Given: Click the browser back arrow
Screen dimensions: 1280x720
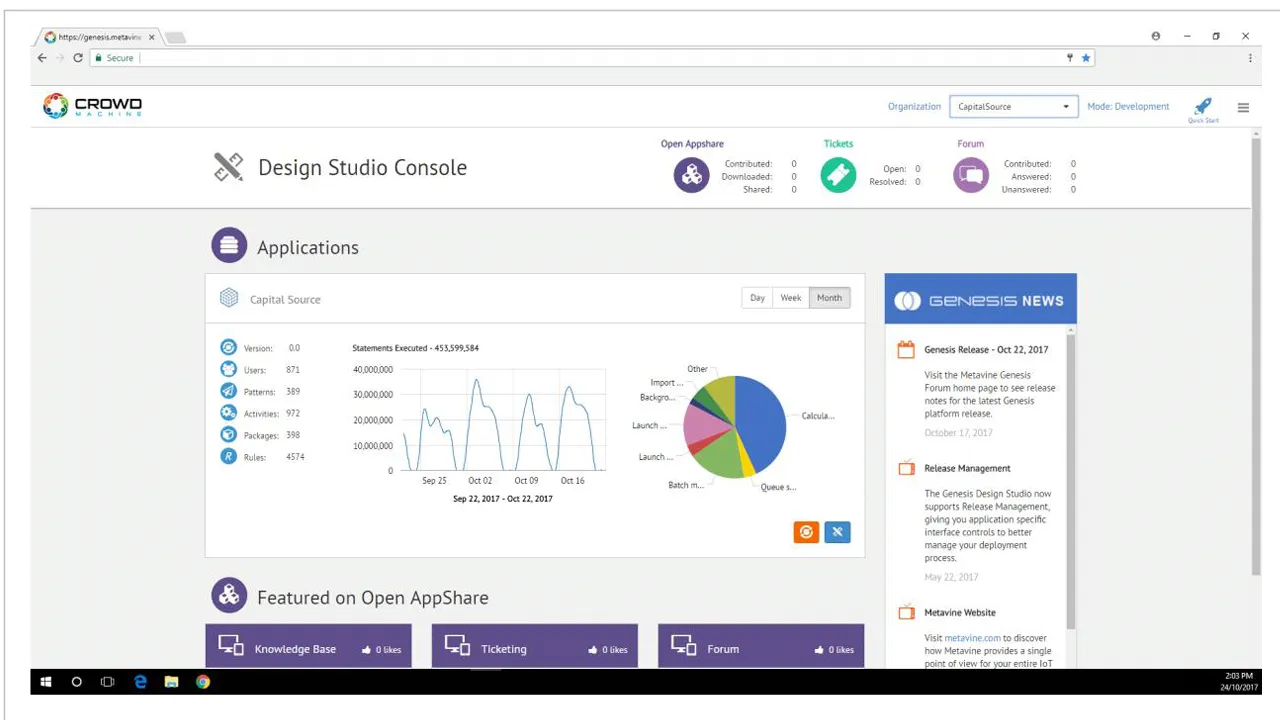Looking at the screenshot, I should [x=42, y=58].
